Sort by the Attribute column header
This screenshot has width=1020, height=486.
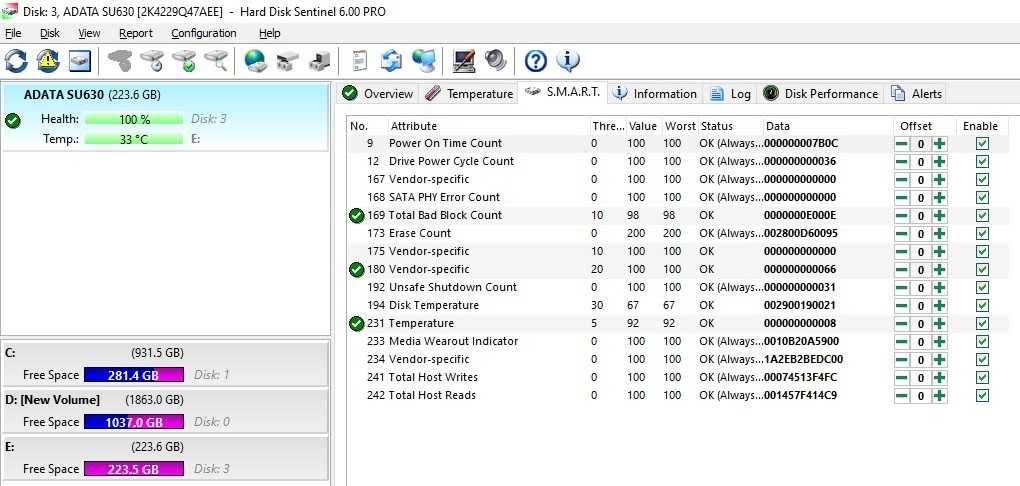(x=488, y=126)
